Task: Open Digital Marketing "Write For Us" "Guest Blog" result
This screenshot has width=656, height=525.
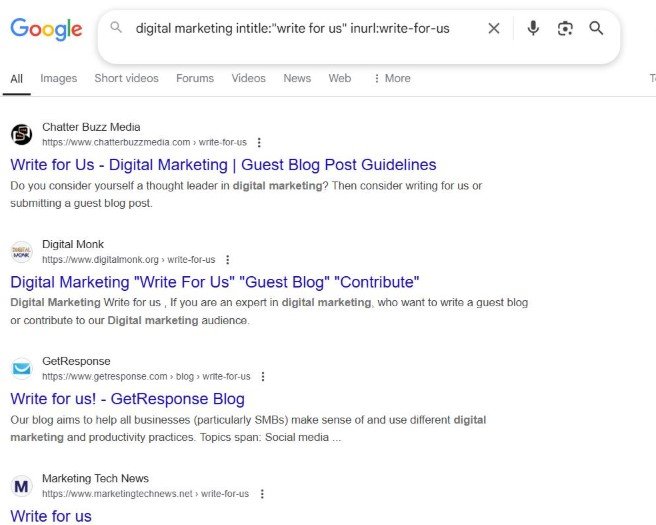Action: (x=215, y=282)
